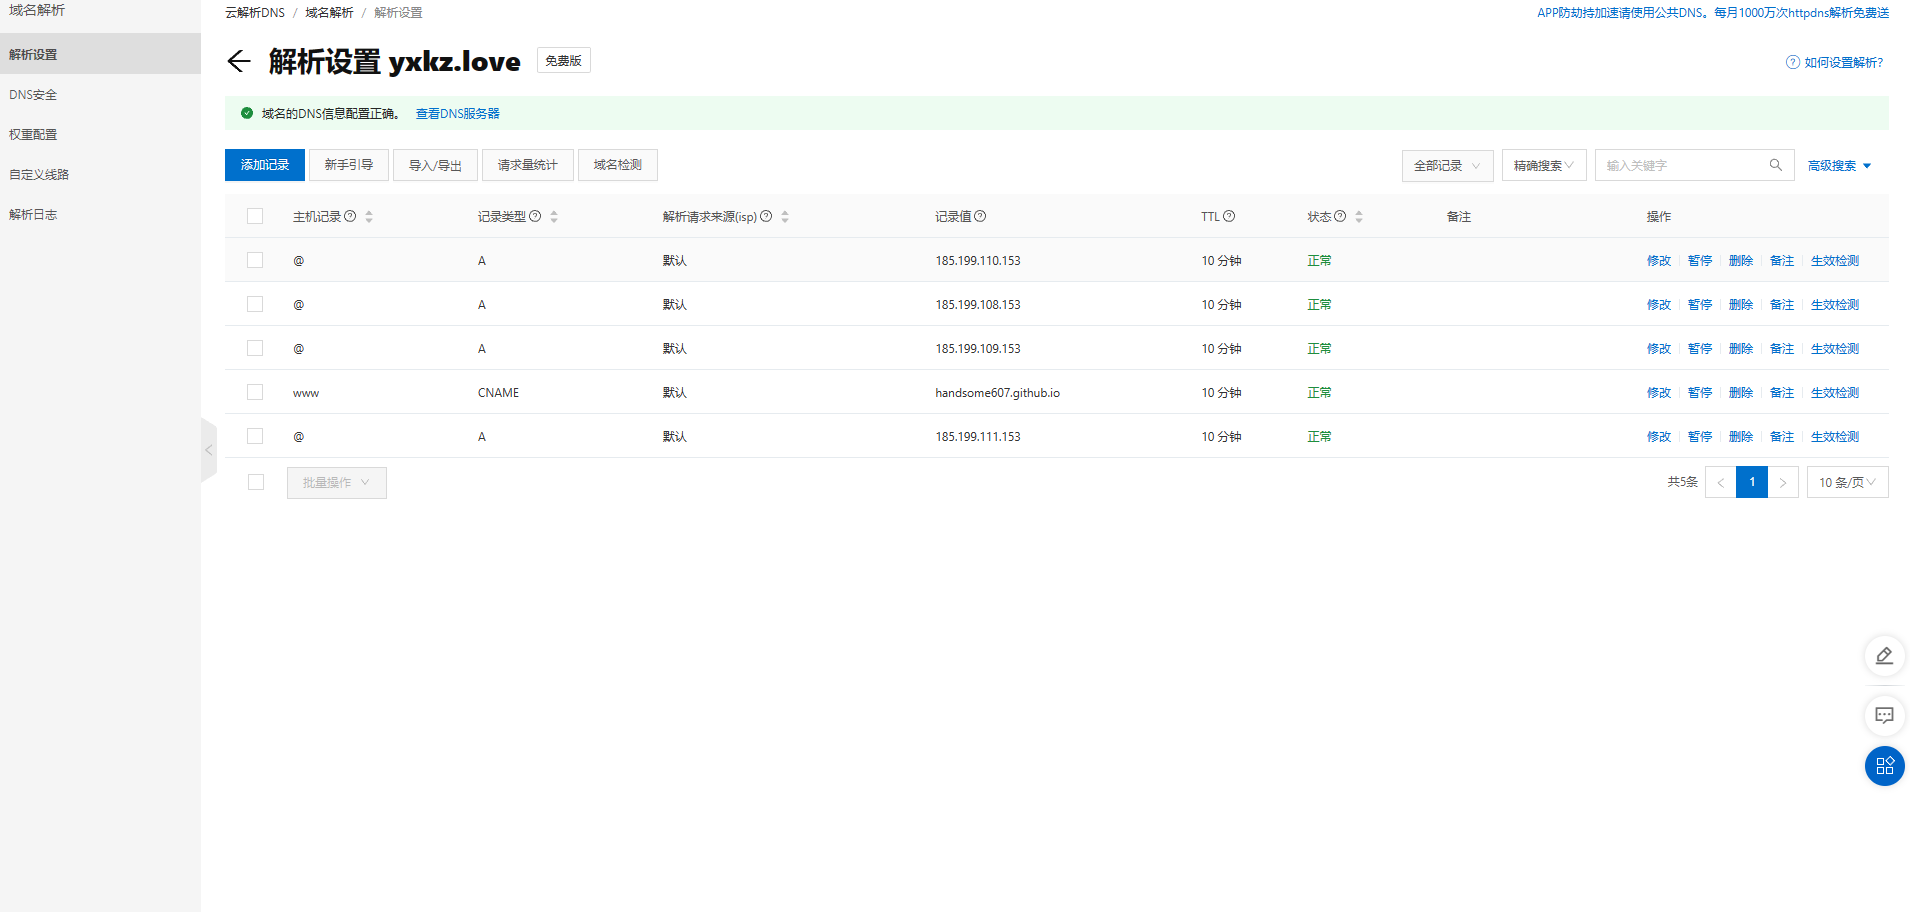Click sort arrows on 记录类型 column

(553, 216)
